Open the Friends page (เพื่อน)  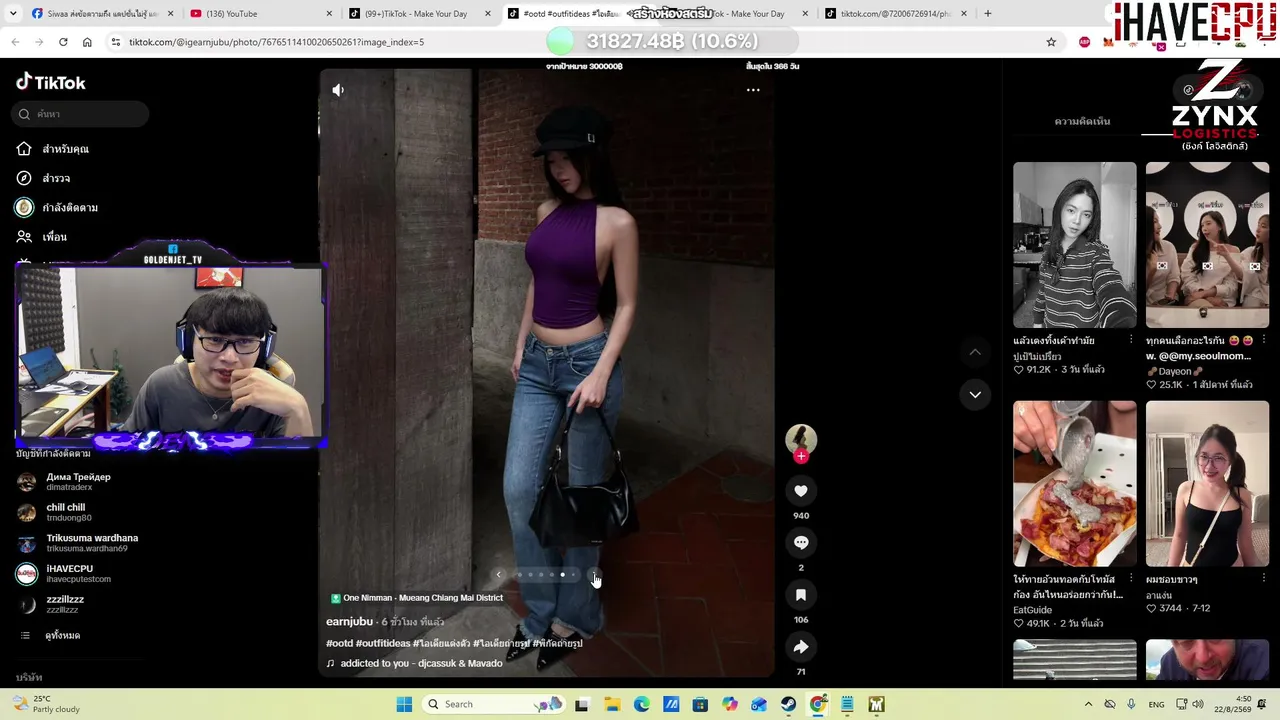42,237
